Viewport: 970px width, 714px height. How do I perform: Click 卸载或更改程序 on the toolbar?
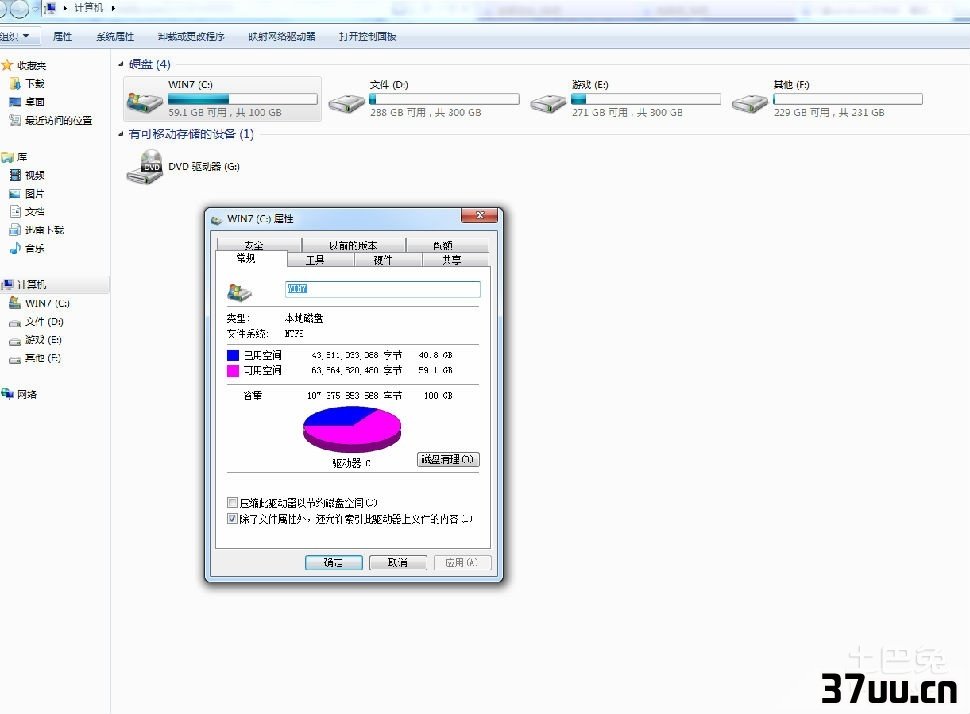pos(191,37)
